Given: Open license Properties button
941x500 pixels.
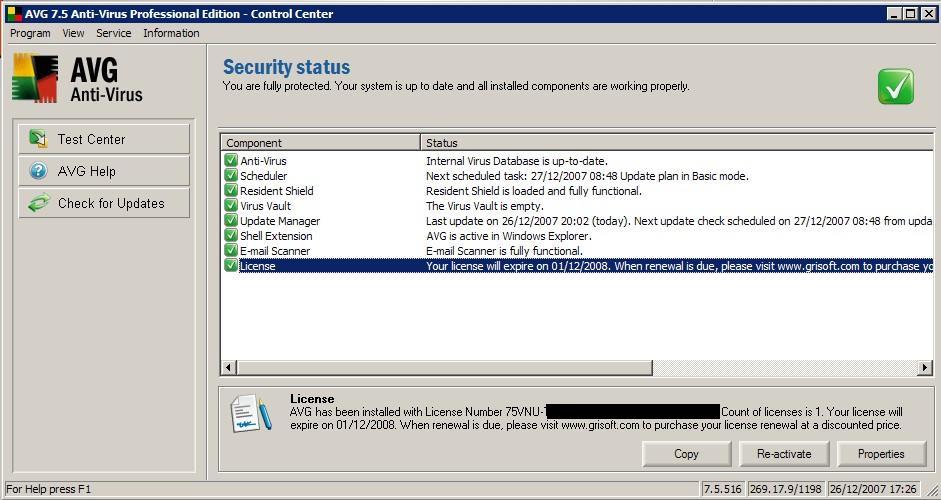Looking at the screenshot, I should point(881,454).
